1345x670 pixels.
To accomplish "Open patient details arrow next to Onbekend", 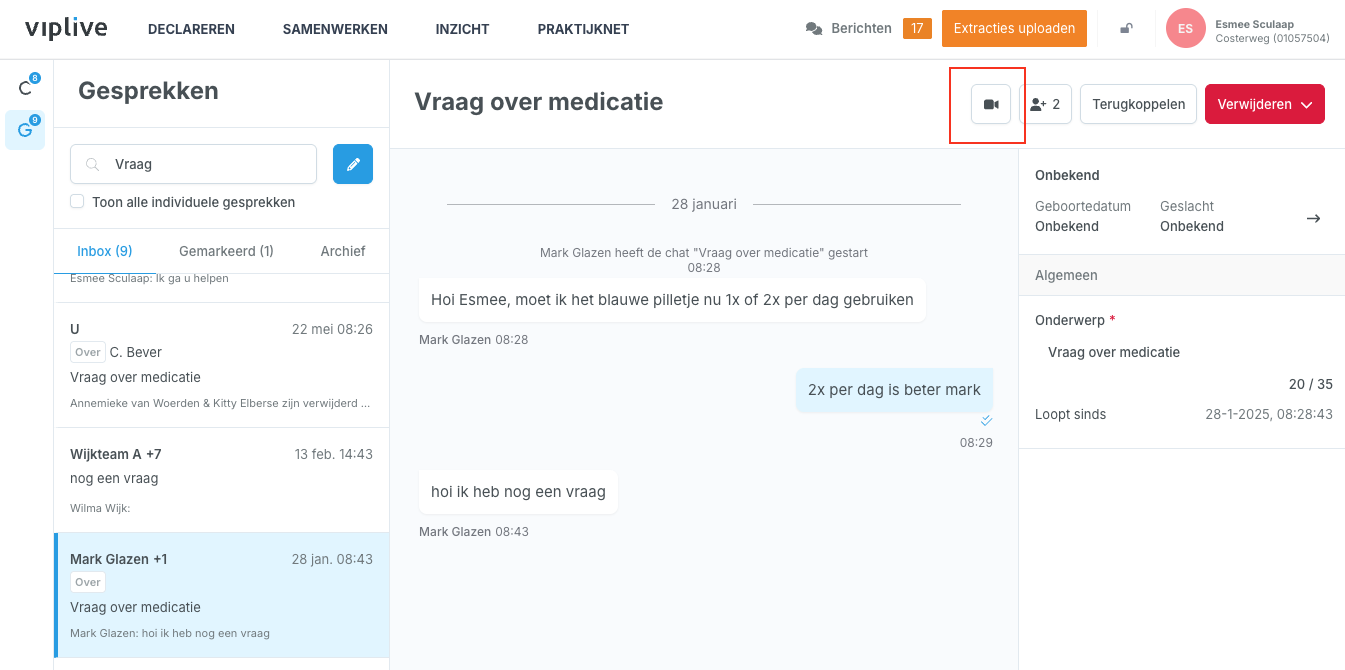I will [x=1314, y=218].
